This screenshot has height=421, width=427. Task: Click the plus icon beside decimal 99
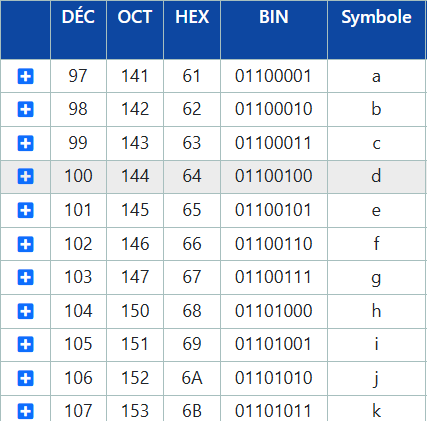[x=25, y=143]
